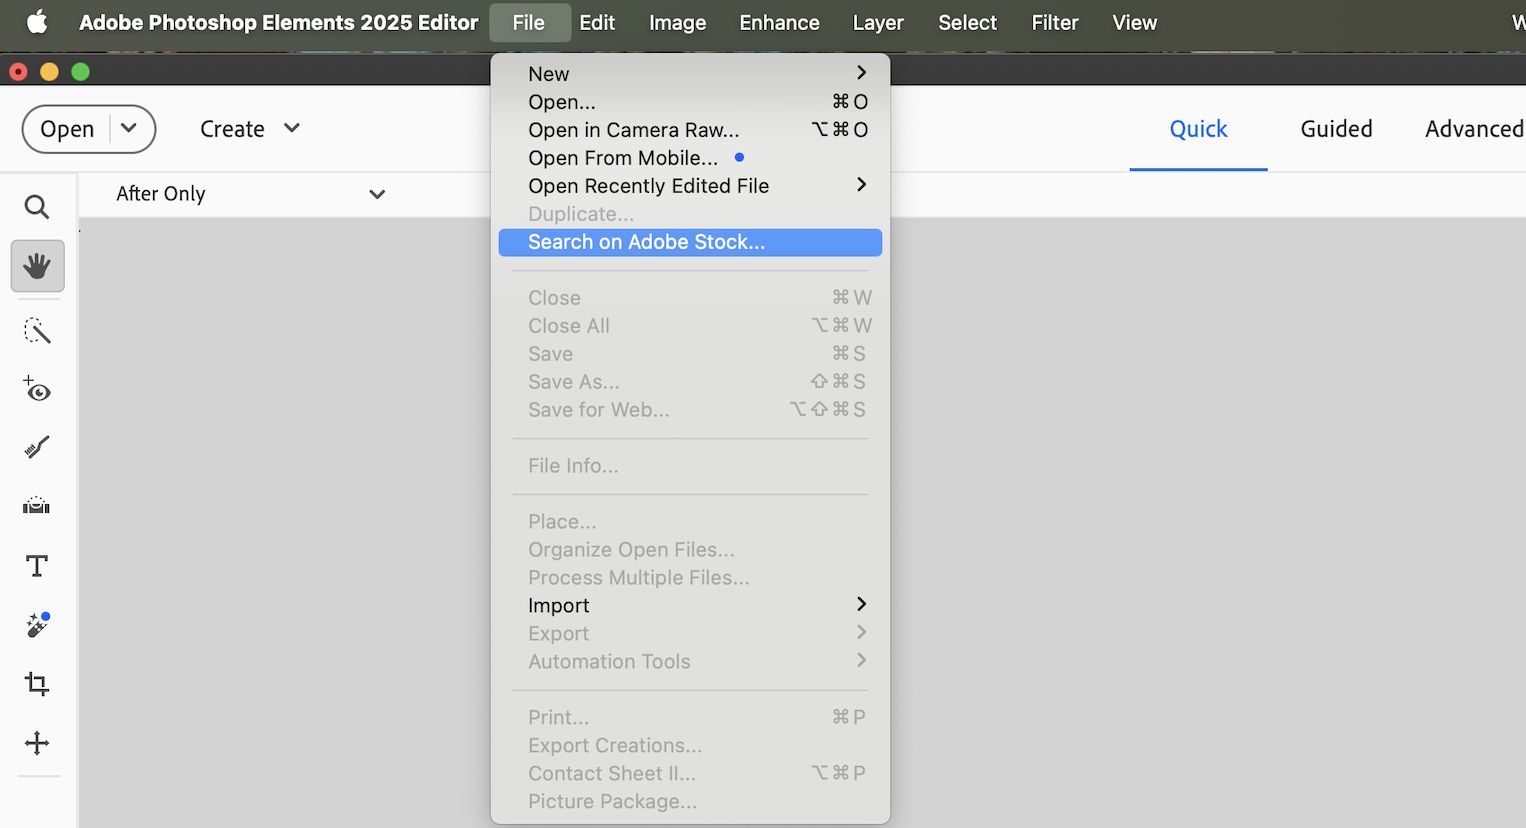Select the Whiten Teeth tool
1526x828 pixels.
[37, 447]
